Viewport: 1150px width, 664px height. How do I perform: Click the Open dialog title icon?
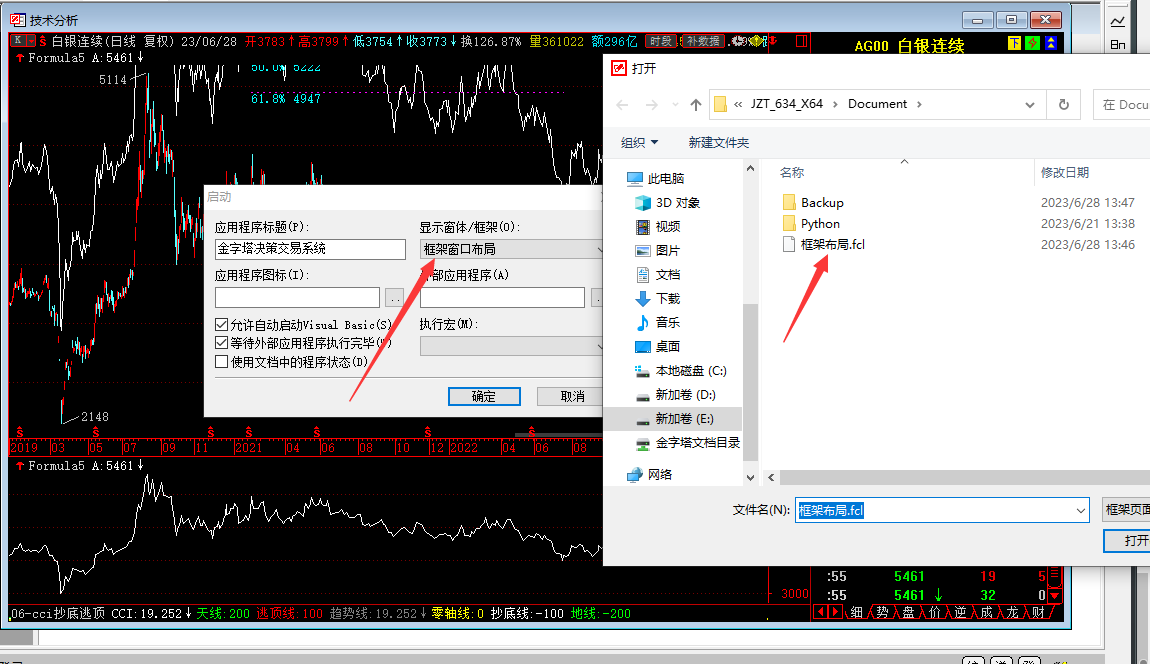619,68
